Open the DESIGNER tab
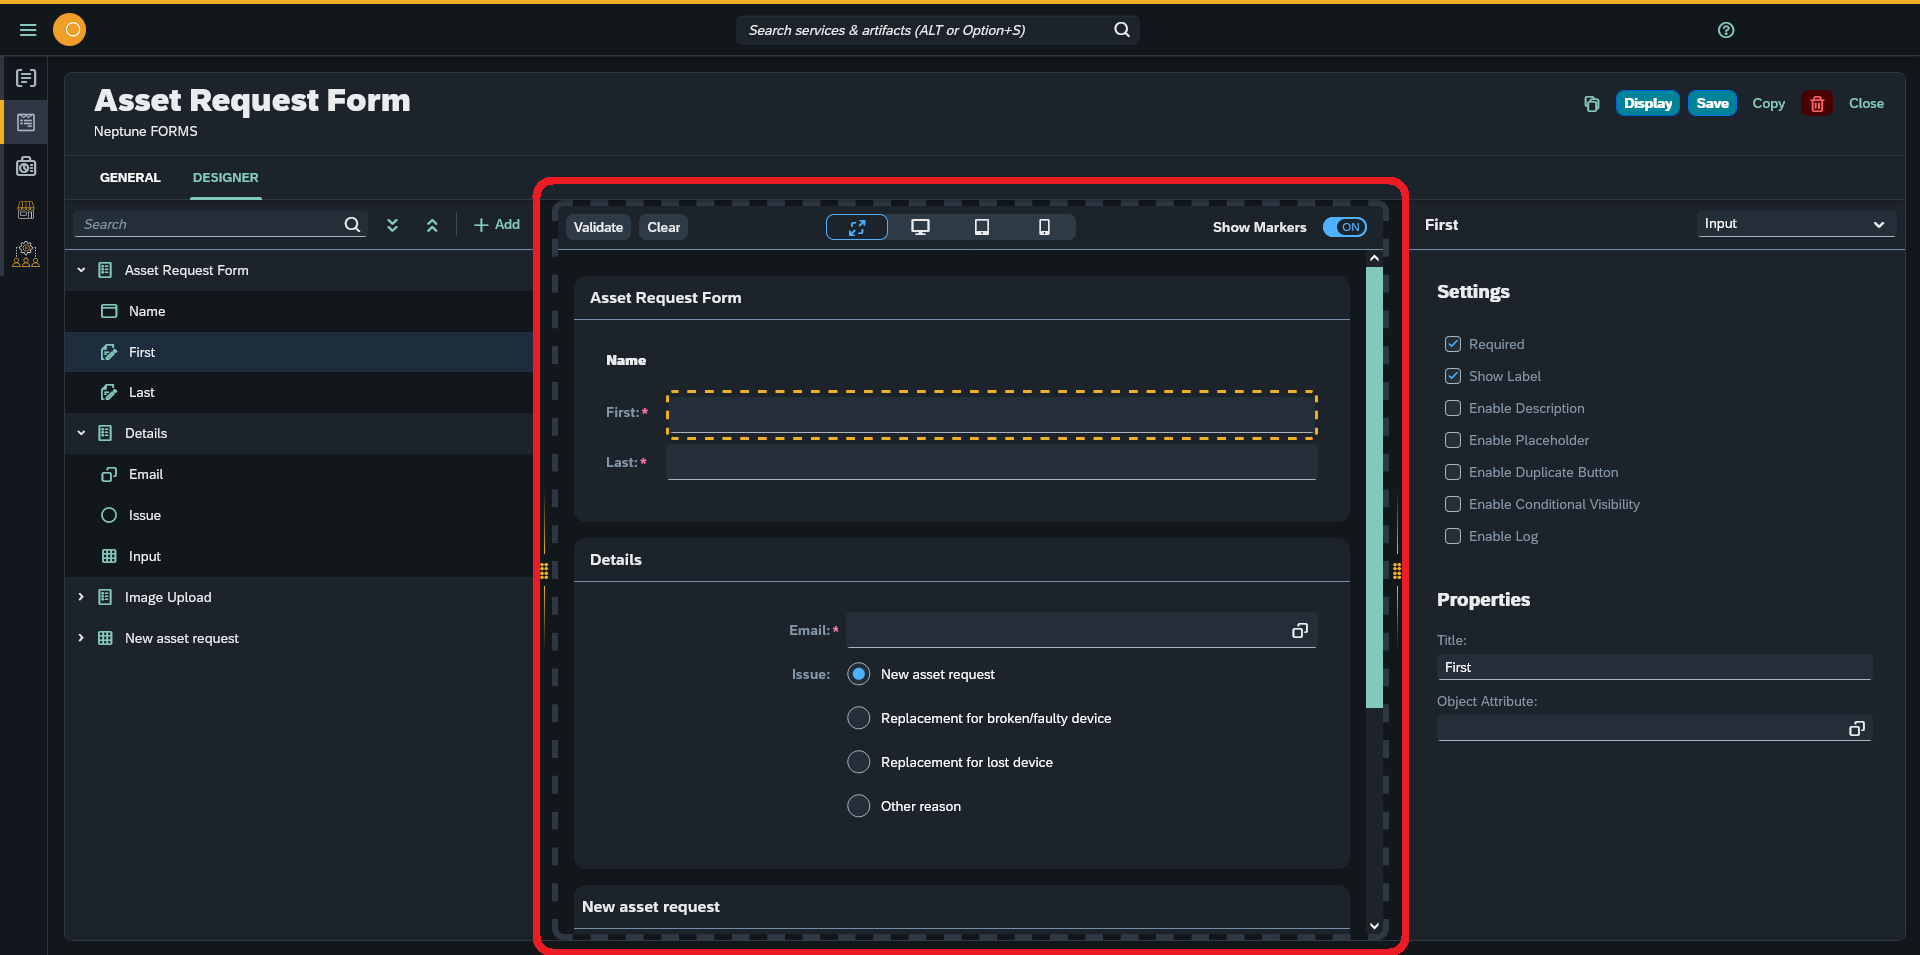 click(x=225, y=177)
